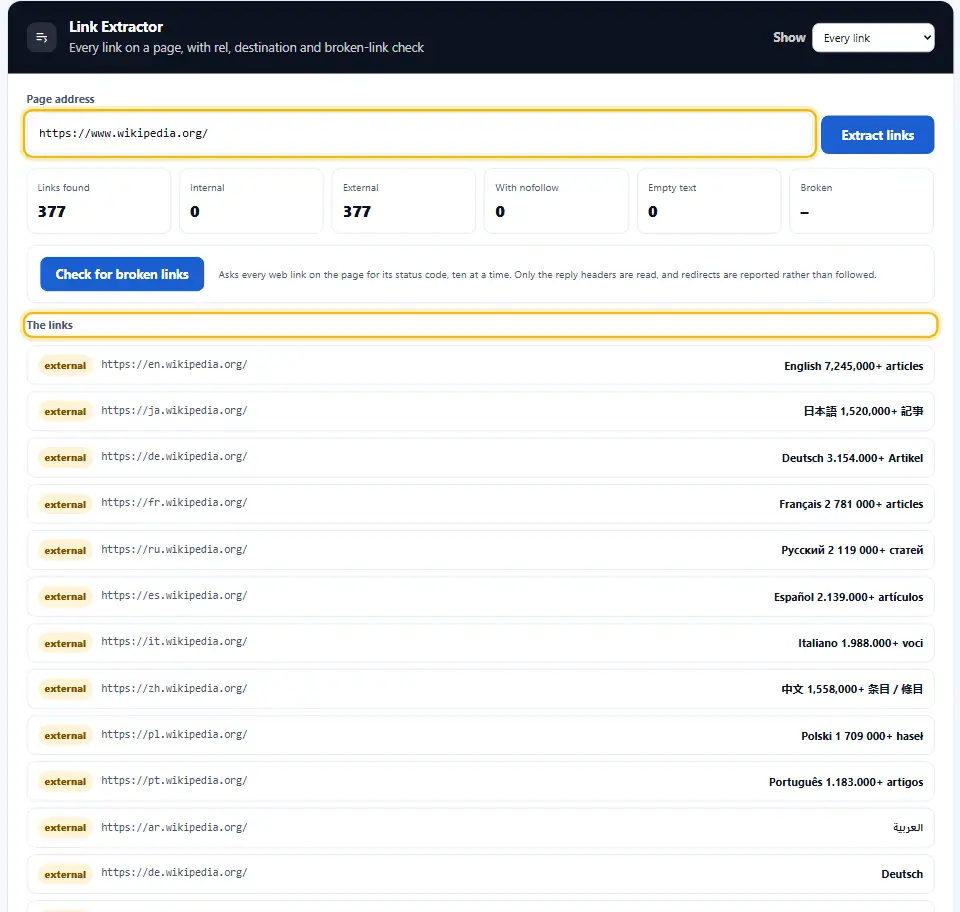Image resolution: width=960 pixels, height=912 pixels.
Task: Click the Empty text stat card
Action: coord(709,201)
